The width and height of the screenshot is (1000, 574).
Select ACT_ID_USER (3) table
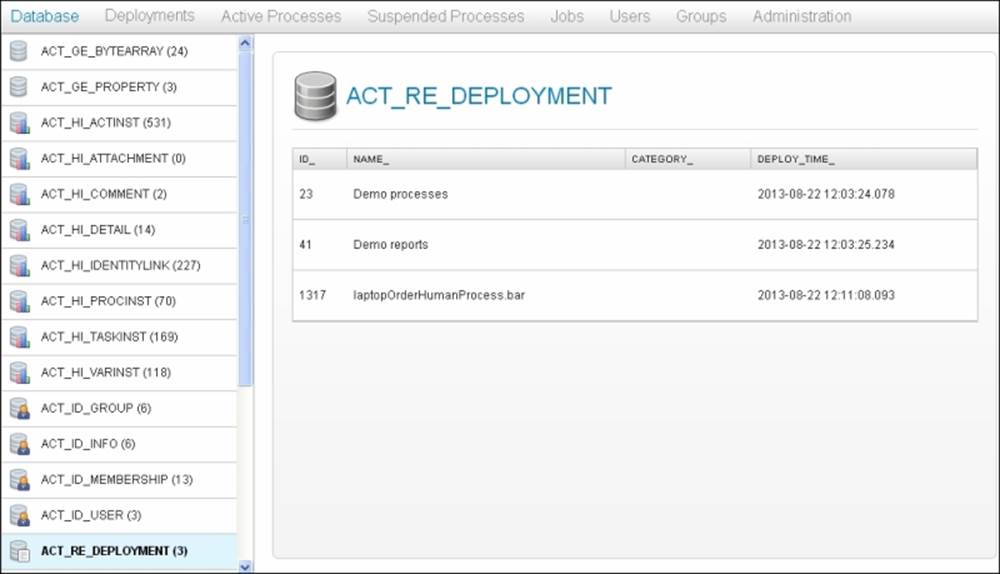[x=119, y=516]
